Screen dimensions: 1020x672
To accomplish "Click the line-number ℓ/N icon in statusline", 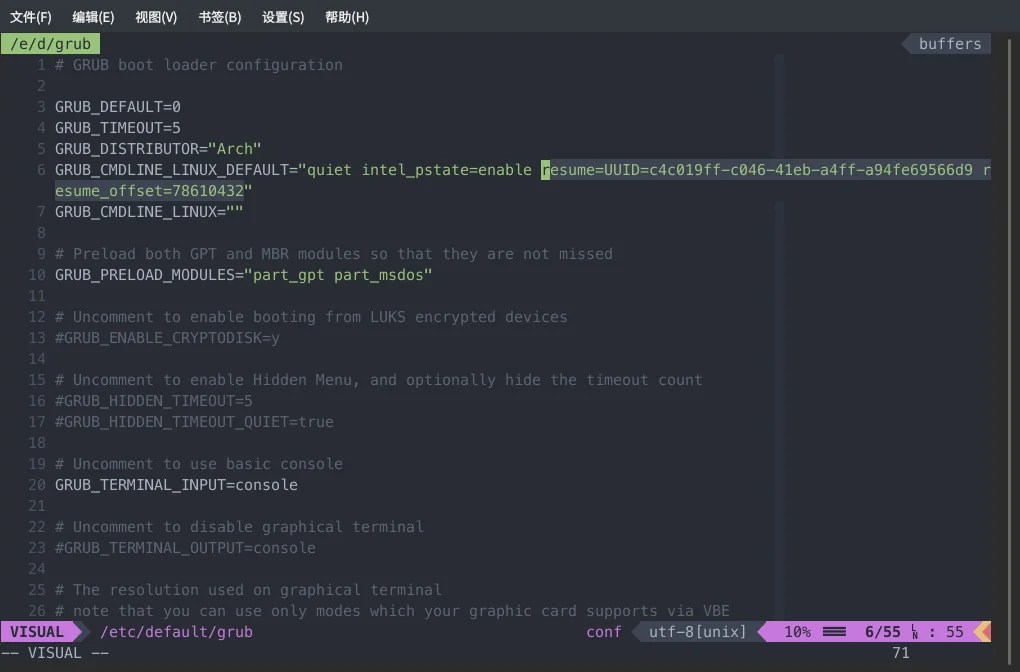I will pyautogui.click(x=914, y=632).
